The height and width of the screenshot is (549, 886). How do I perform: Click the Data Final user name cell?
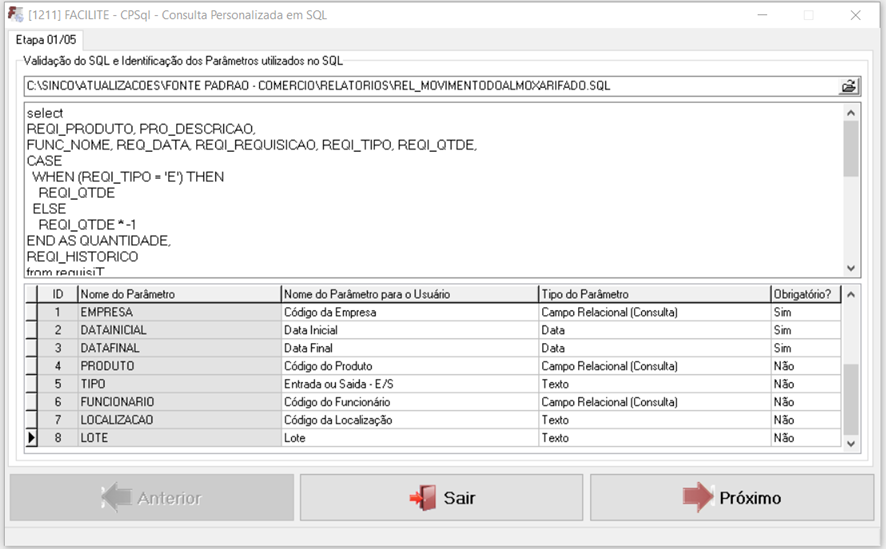(x=410, y=348)
